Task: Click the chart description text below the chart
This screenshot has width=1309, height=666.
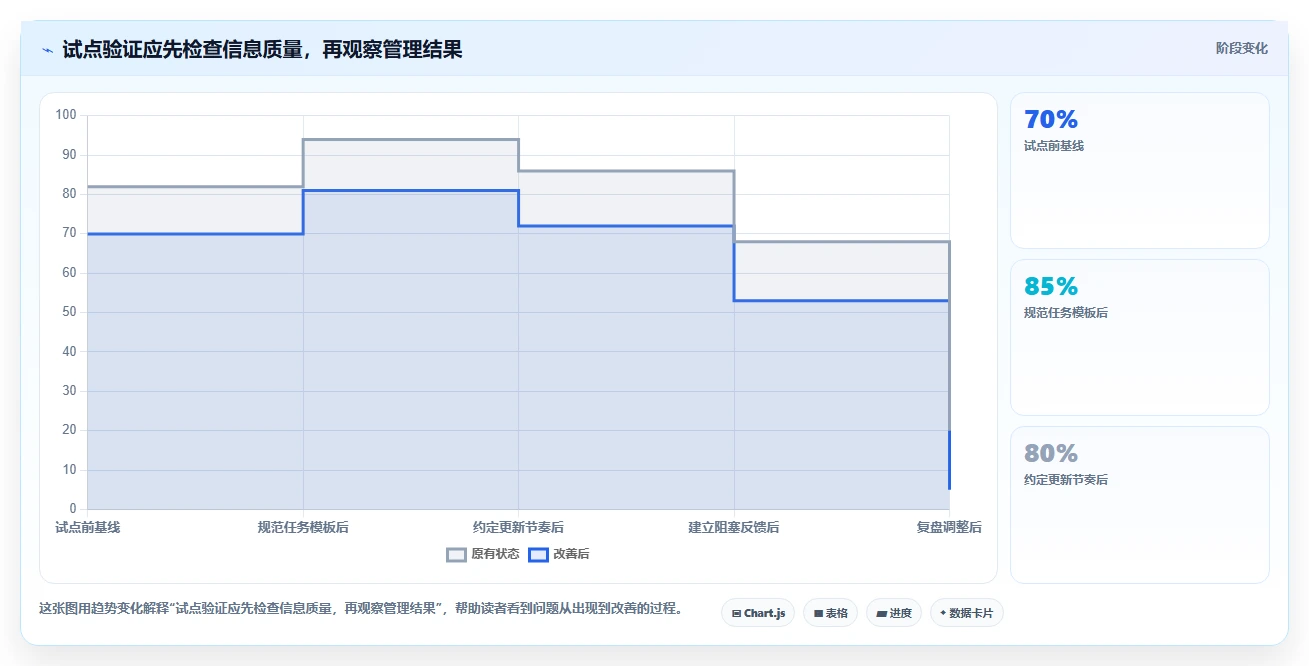Action: [361, 608]
